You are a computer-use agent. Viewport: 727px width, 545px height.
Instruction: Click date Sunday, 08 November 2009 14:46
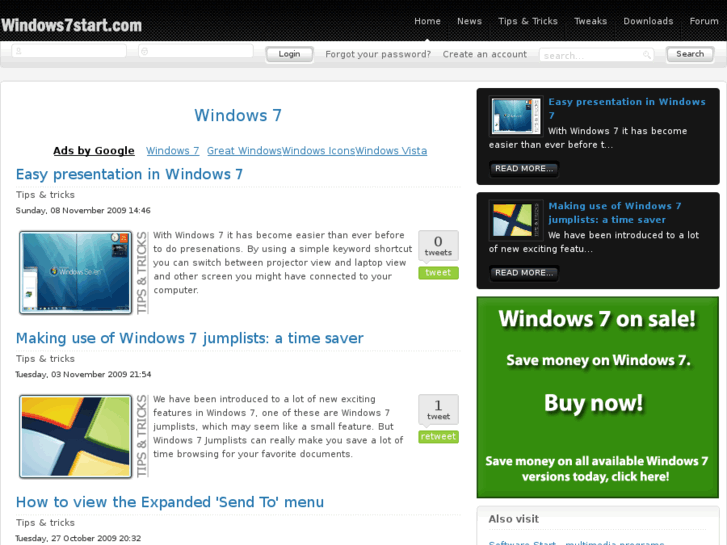pyautogui.click(x=83, y=210)
